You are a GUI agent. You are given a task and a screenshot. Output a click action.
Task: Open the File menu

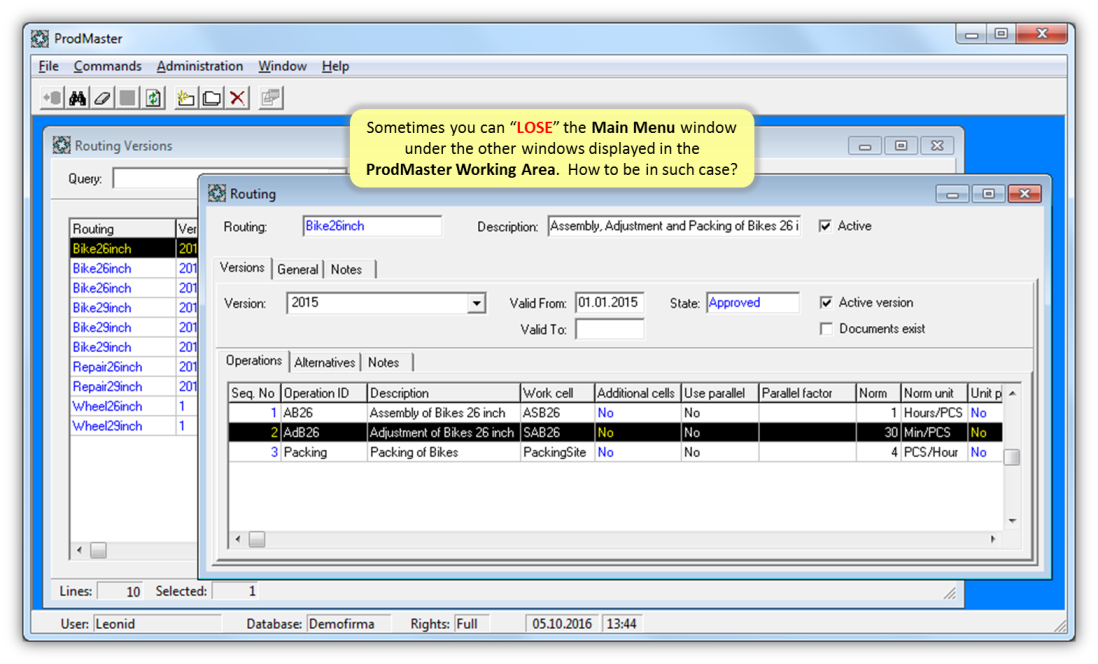coord(48,66)
